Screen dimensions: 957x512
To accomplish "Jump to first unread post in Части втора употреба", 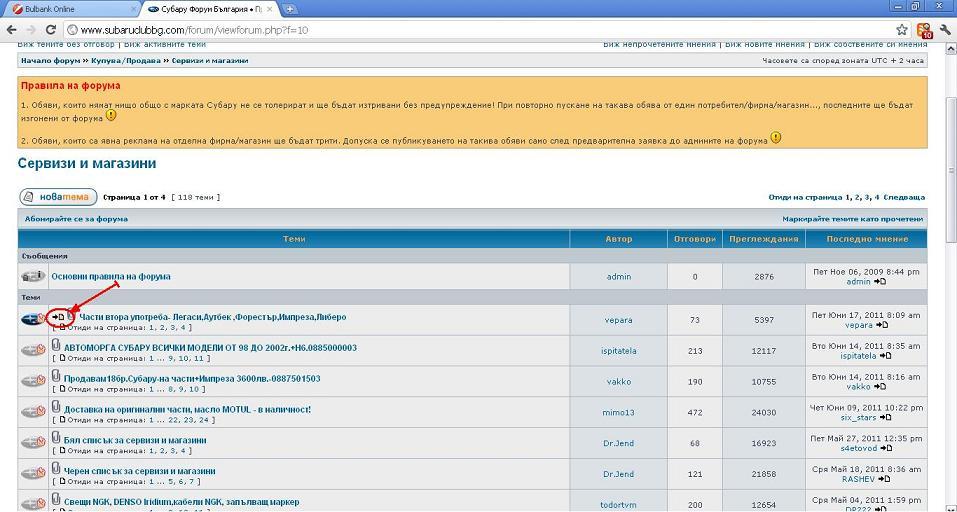I will click(59, 317).
